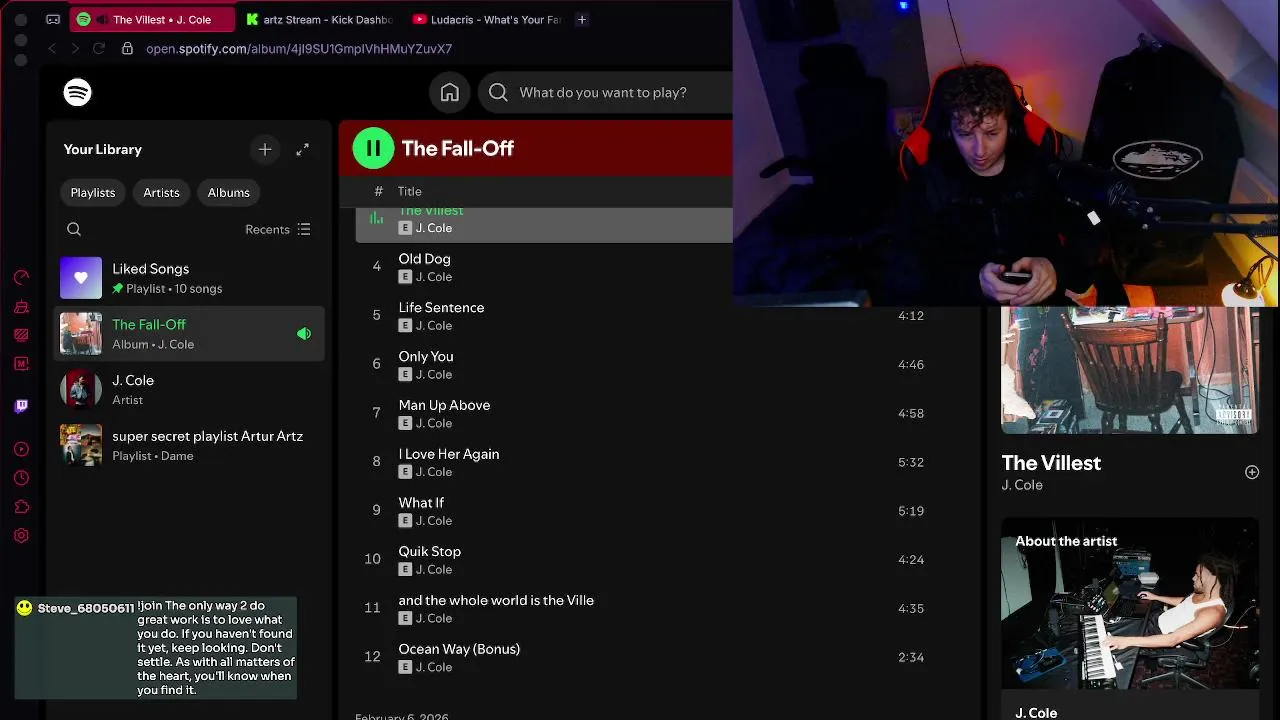Viewport: 1280px width, 720px height.
Task: Open the Recents sort dropdown
Action: (x=278, y=229)
